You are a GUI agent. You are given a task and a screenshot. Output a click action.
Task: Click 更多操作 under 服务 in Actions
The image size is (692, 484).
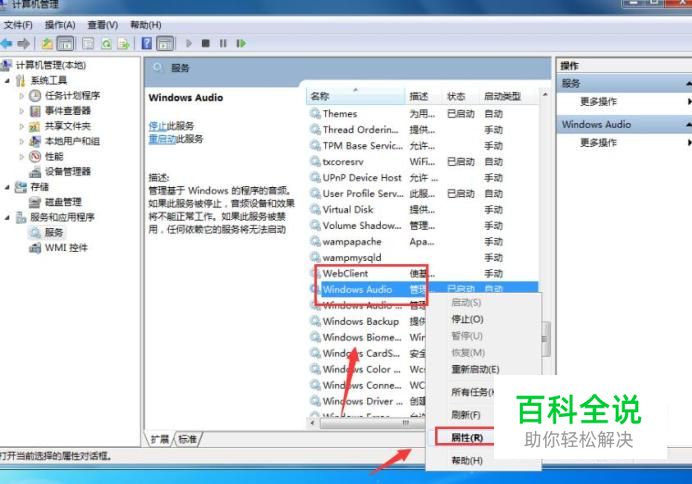598,101
